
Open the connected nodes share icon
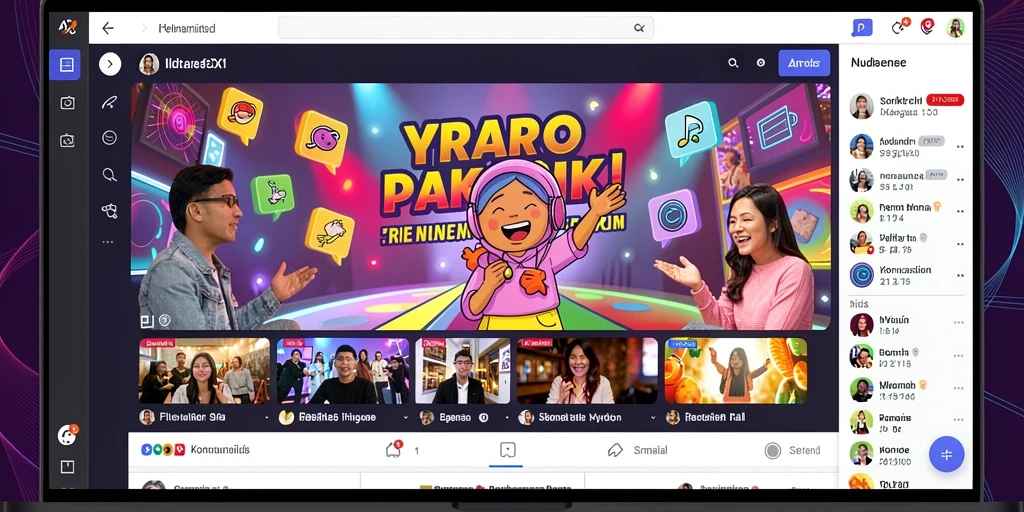pos(109,210)
